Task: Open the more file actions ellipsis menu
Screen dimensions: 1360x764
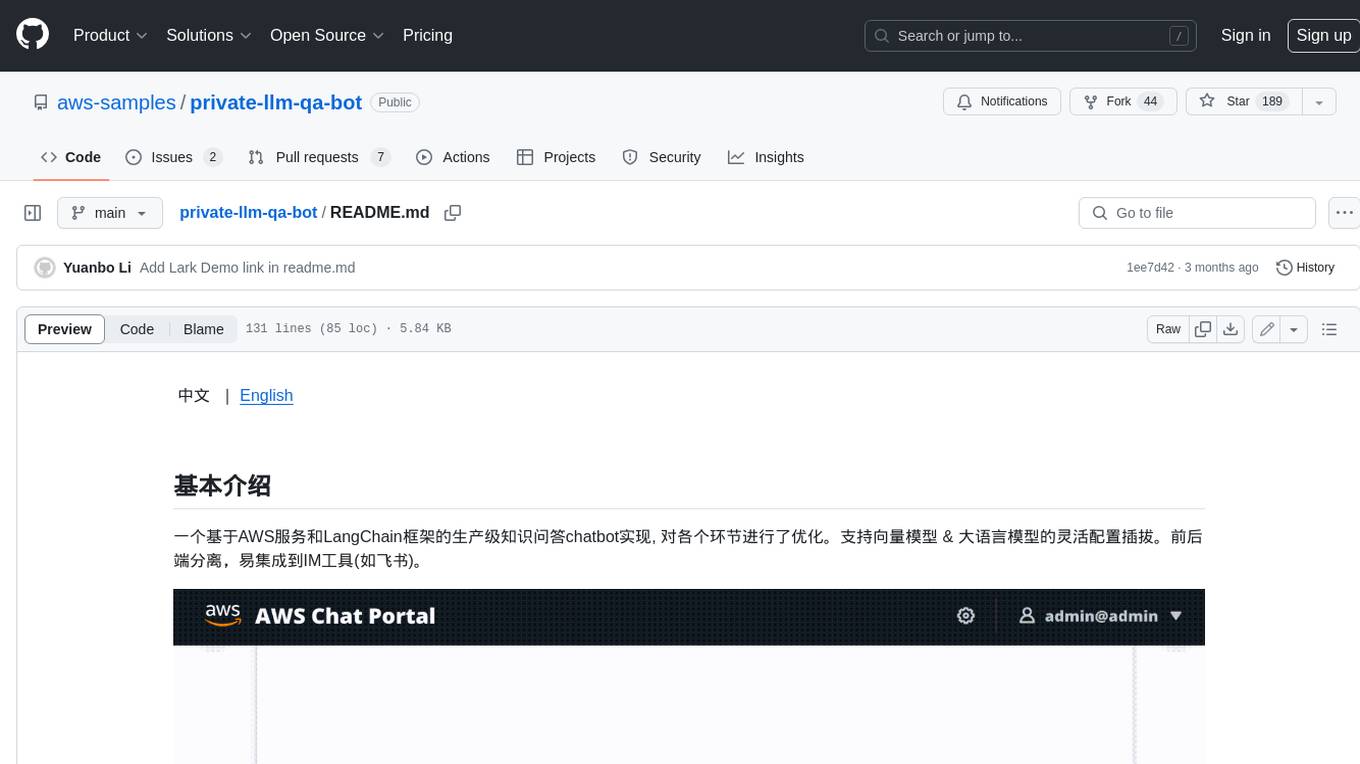Action: tap(1344, 213)
